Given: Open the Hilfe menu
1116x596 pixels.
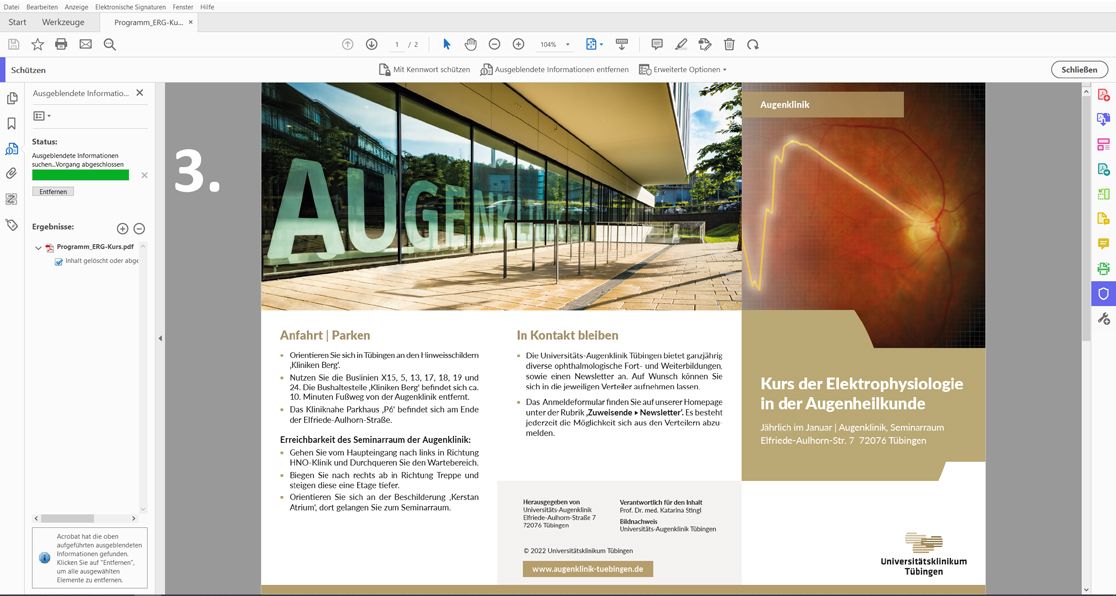Looking at the screenshot, I should 207,6.
